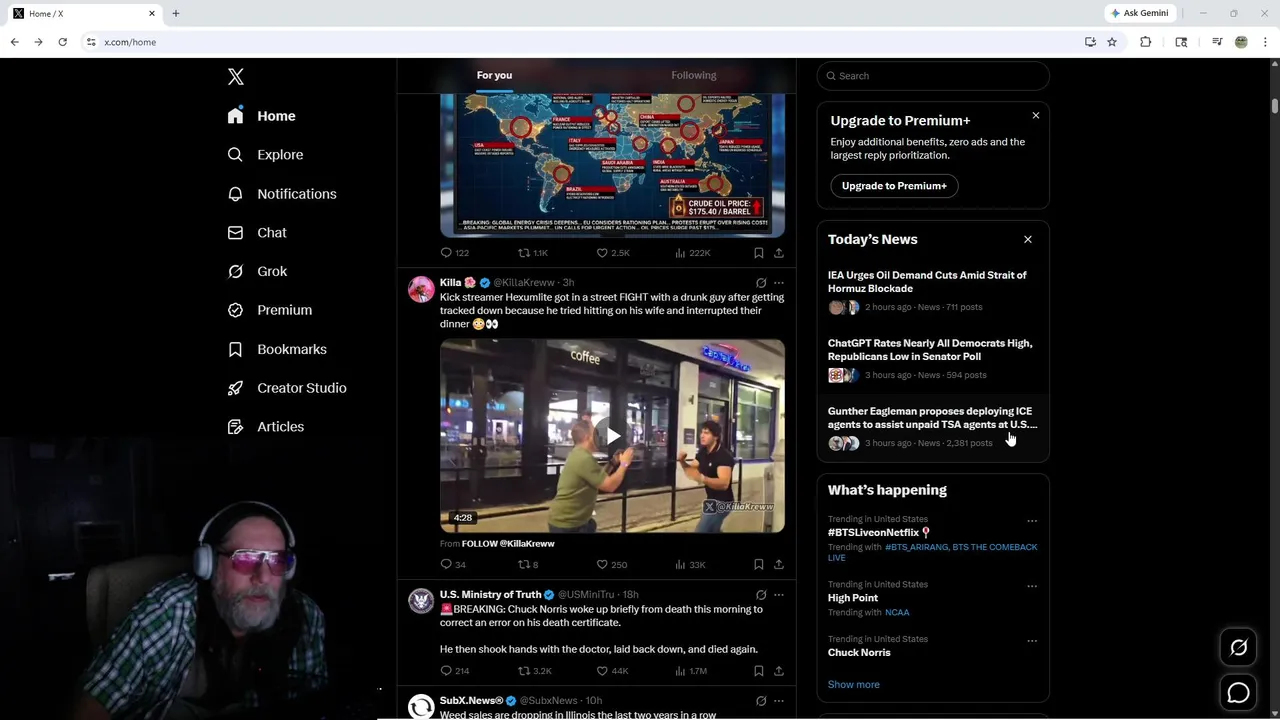
Task: Click Grok icon on Ministry of Truth post
Action: tap(761, 595)
